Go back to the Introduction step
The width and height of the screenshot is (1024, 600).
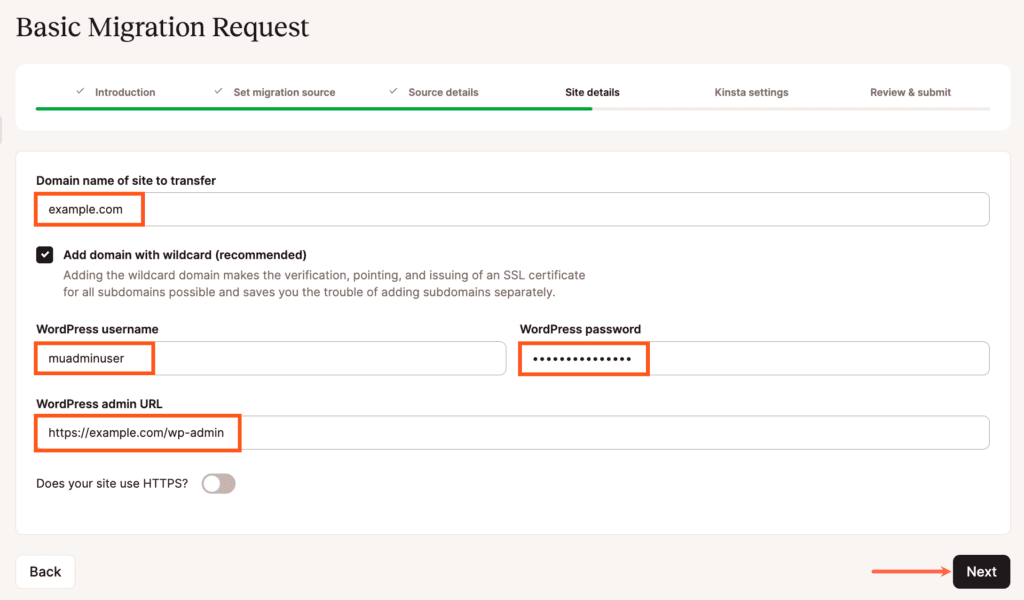125,92
